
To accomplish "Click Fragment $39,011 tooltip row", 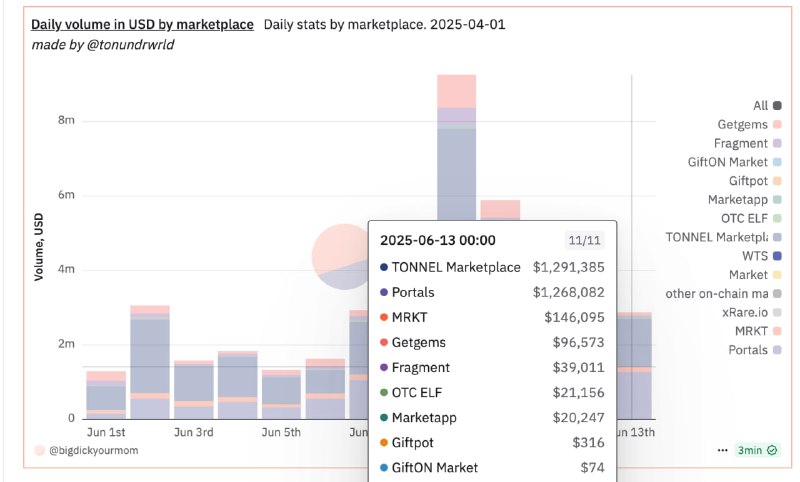I will click(x=492, y=367).
